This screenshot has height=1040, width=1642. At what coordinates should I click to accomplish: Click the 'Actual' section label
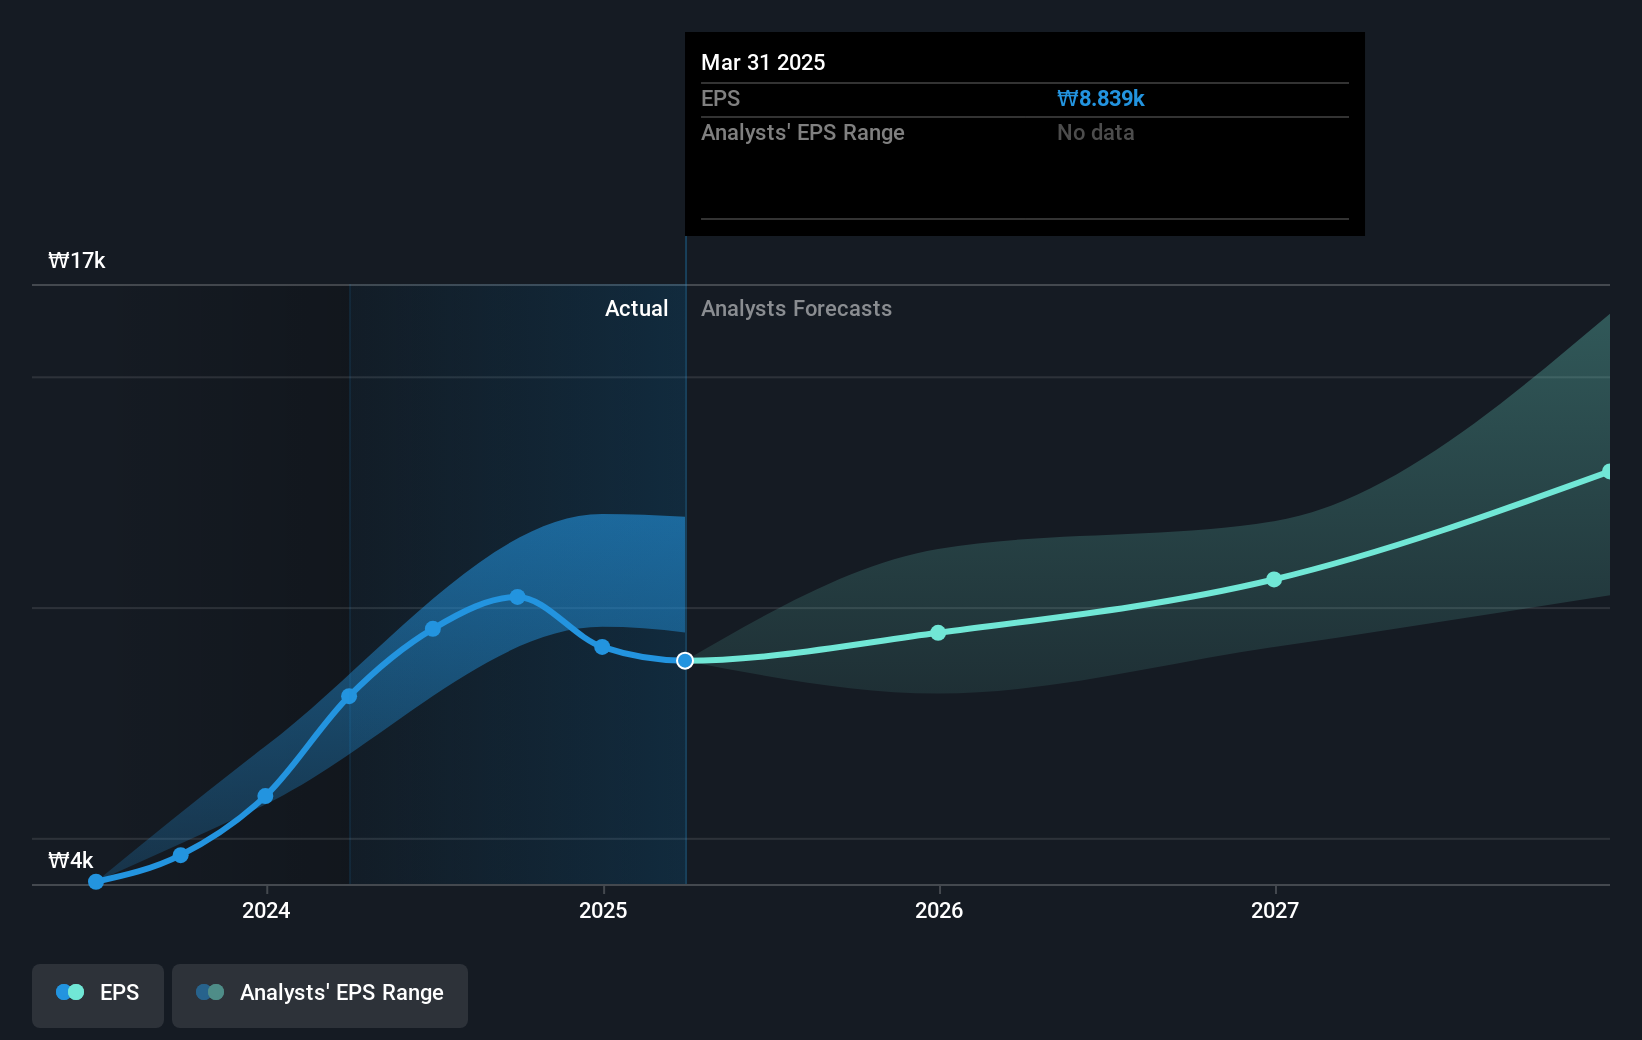click(636, 309)
